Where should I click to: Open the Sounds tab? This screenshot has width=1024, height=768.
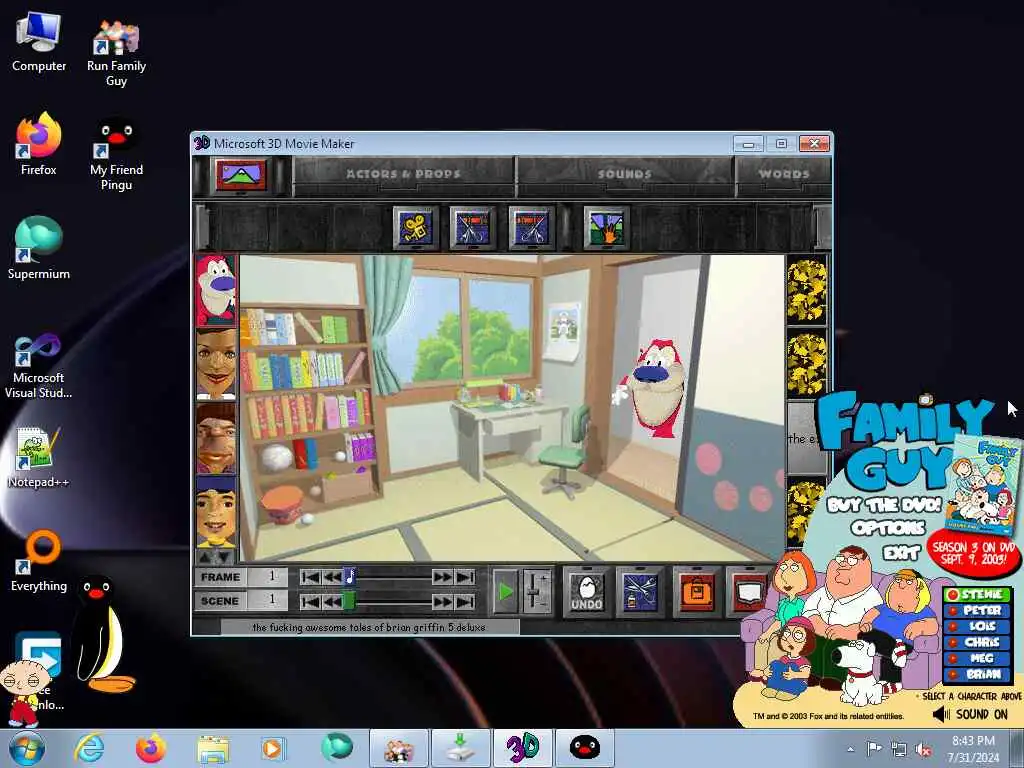tap(625, 174)
